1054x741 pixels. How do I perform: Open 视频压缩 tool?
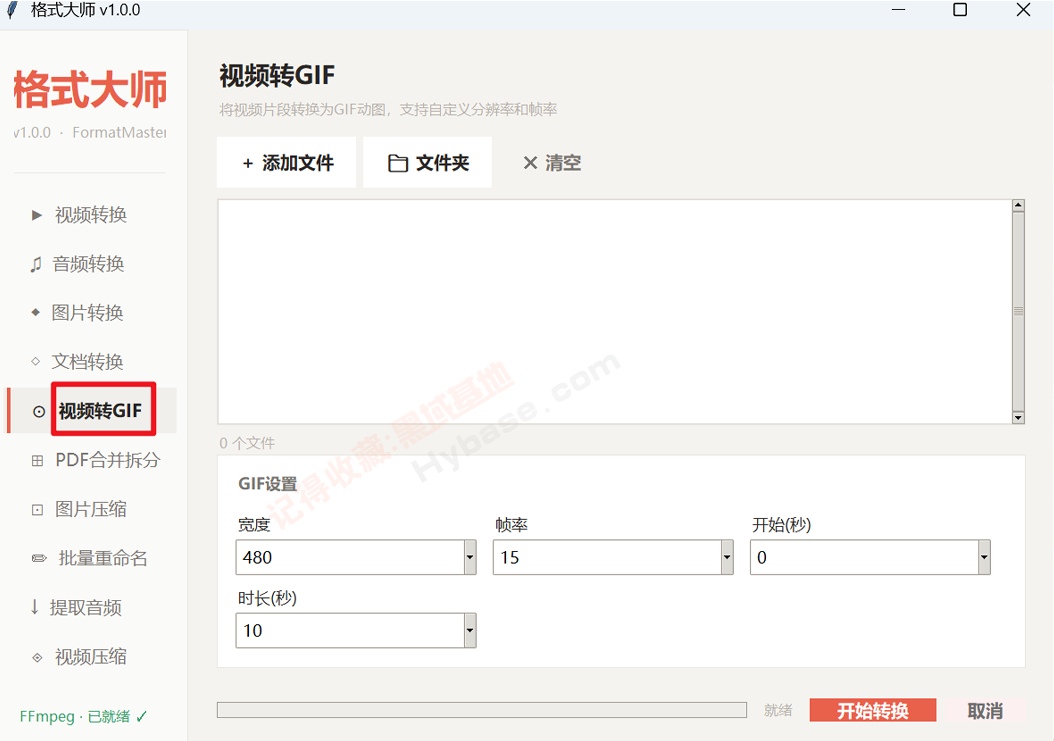click(x=91, y=657)
